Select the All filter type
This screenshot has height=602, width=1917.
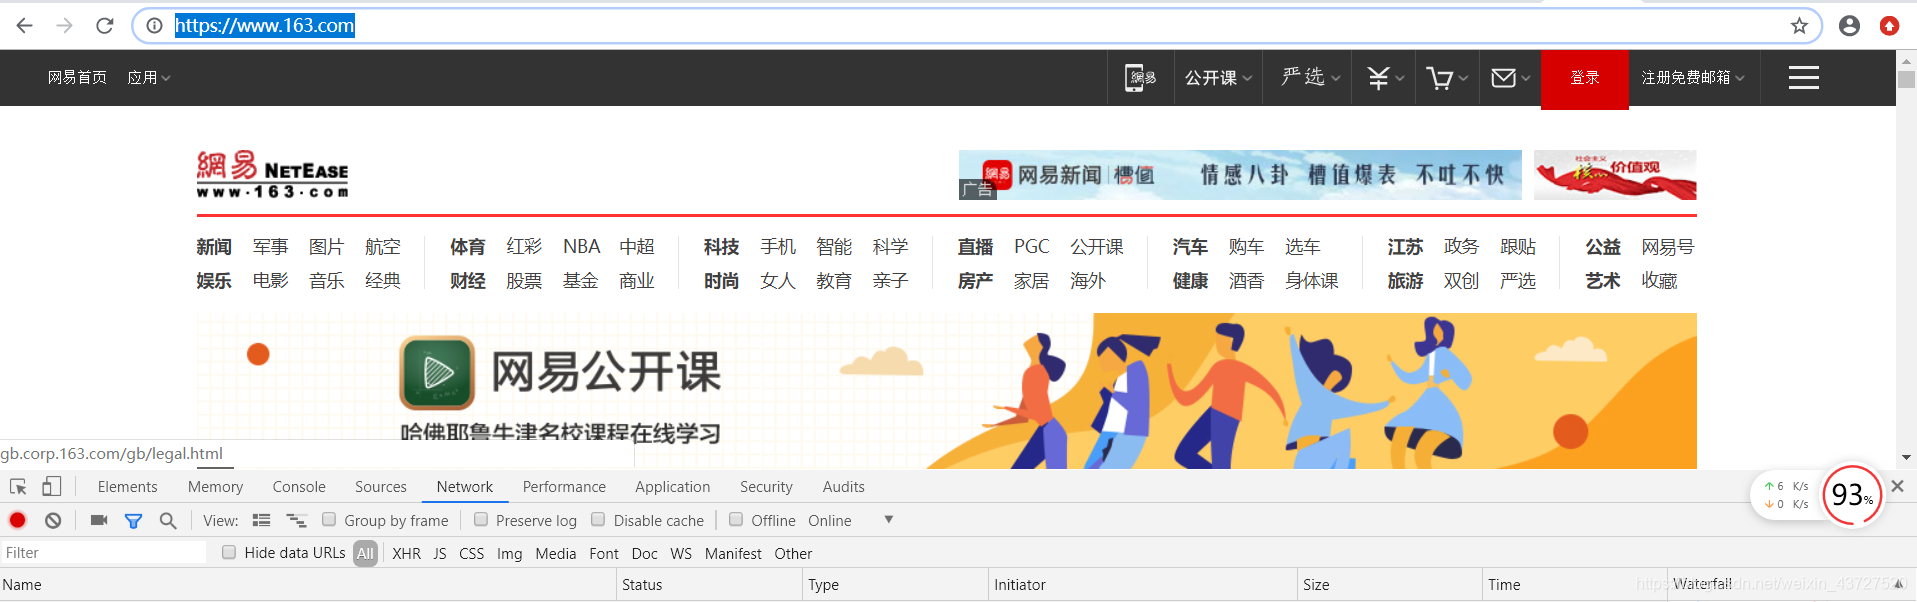point(365,553)
